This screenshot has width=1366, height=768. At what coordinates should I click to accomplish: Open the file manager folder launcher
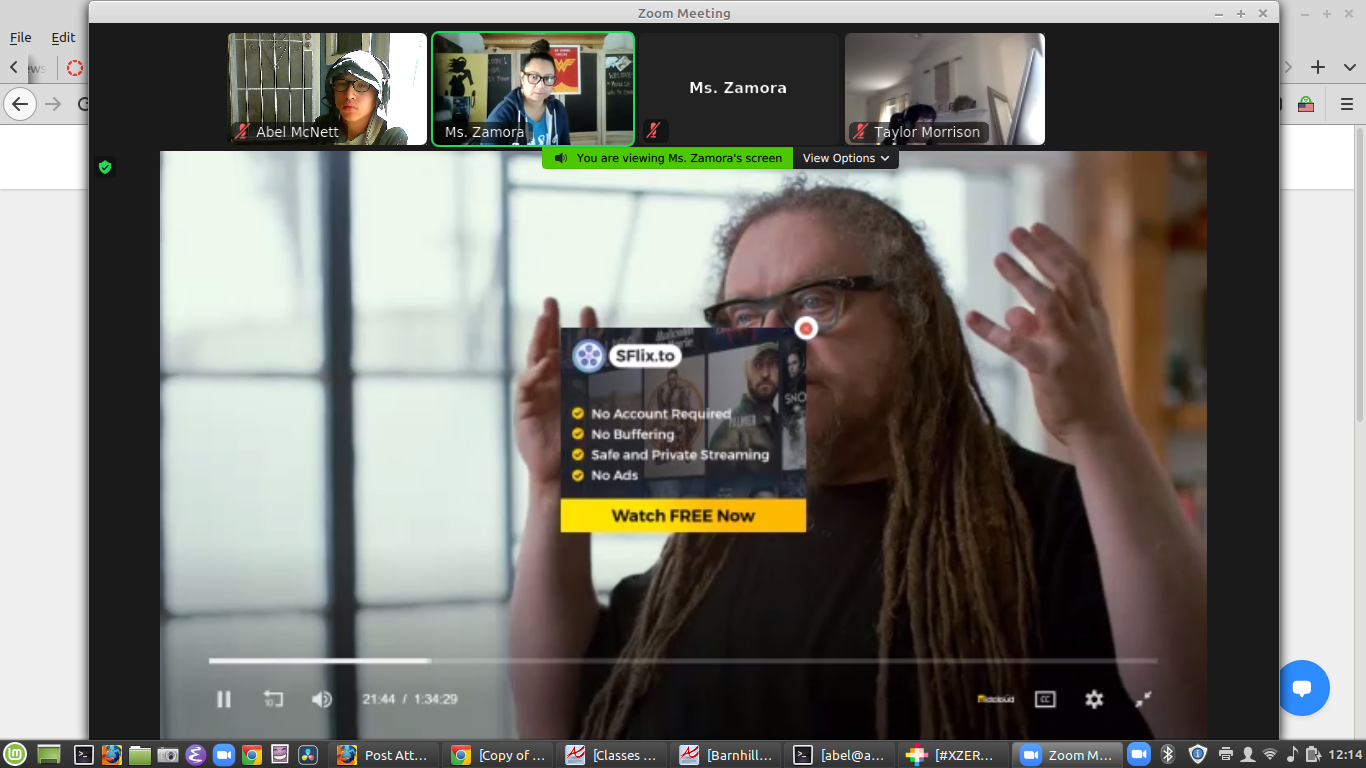[140, 755]
